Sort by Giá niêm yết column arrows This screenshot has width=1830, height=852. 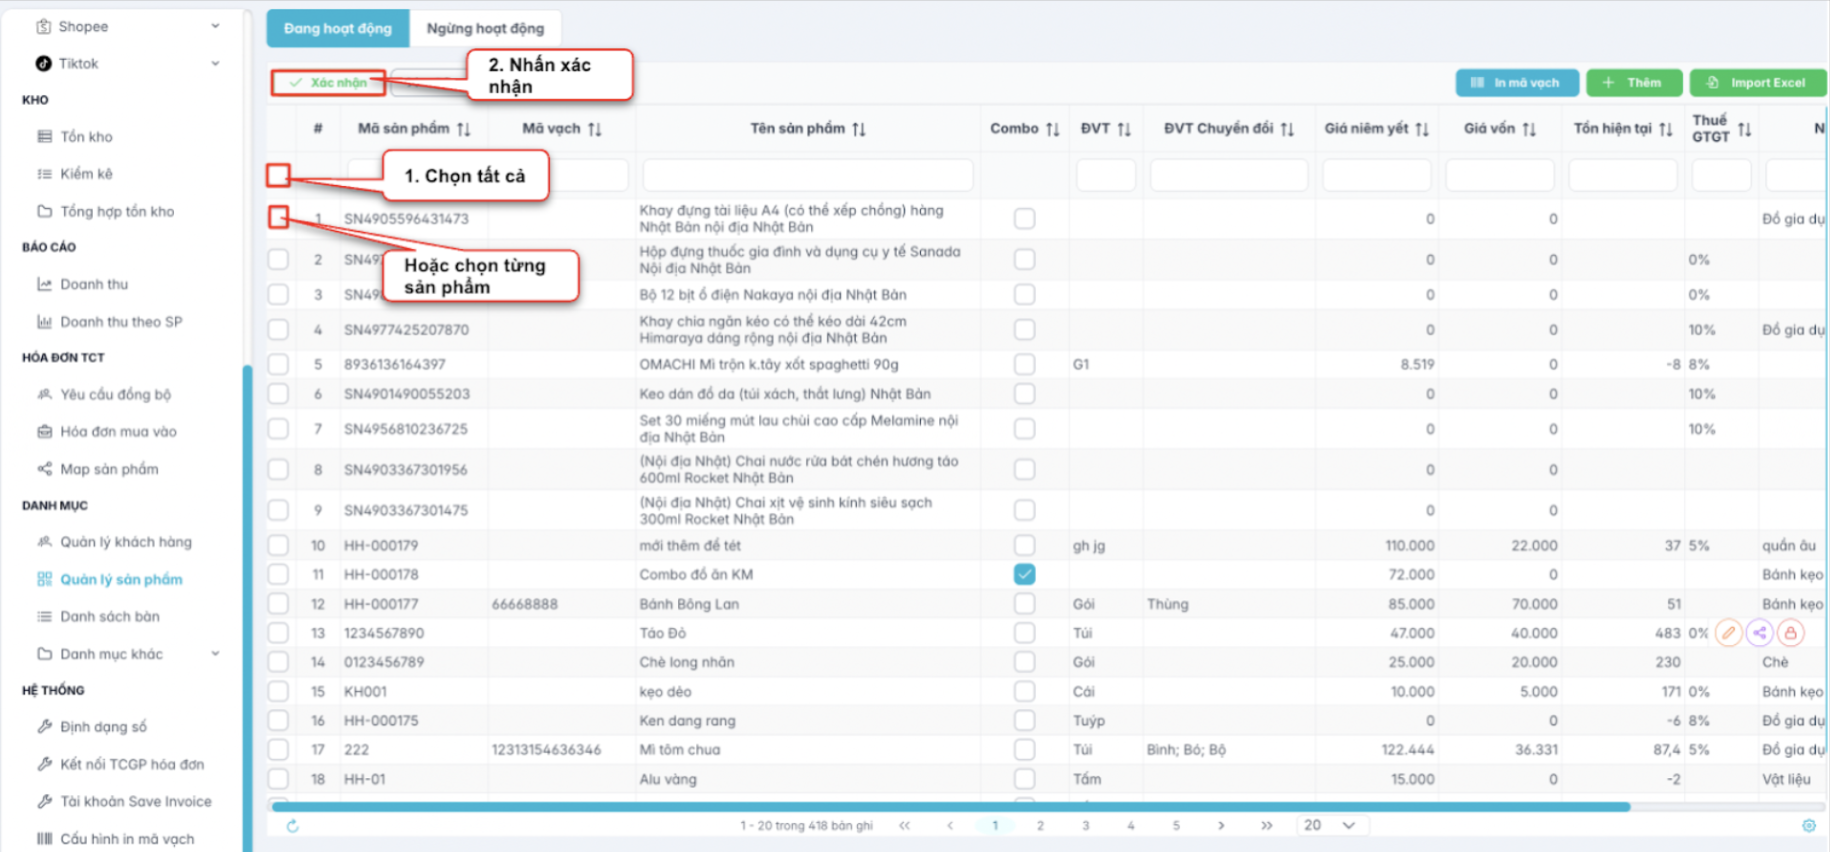pos(1422,129)
